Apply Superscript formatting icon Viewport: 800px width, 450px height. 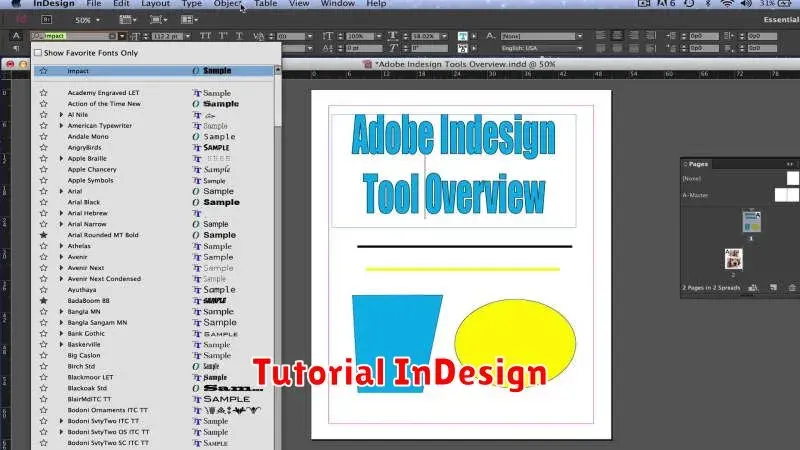pyautogui.click(x=223, y=36)
